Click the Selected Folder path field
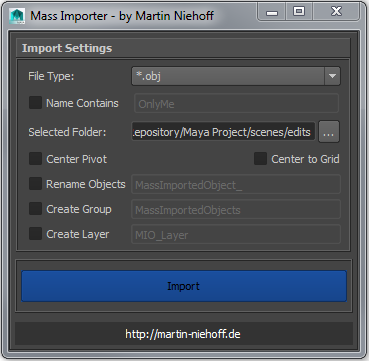 (223, 132)
